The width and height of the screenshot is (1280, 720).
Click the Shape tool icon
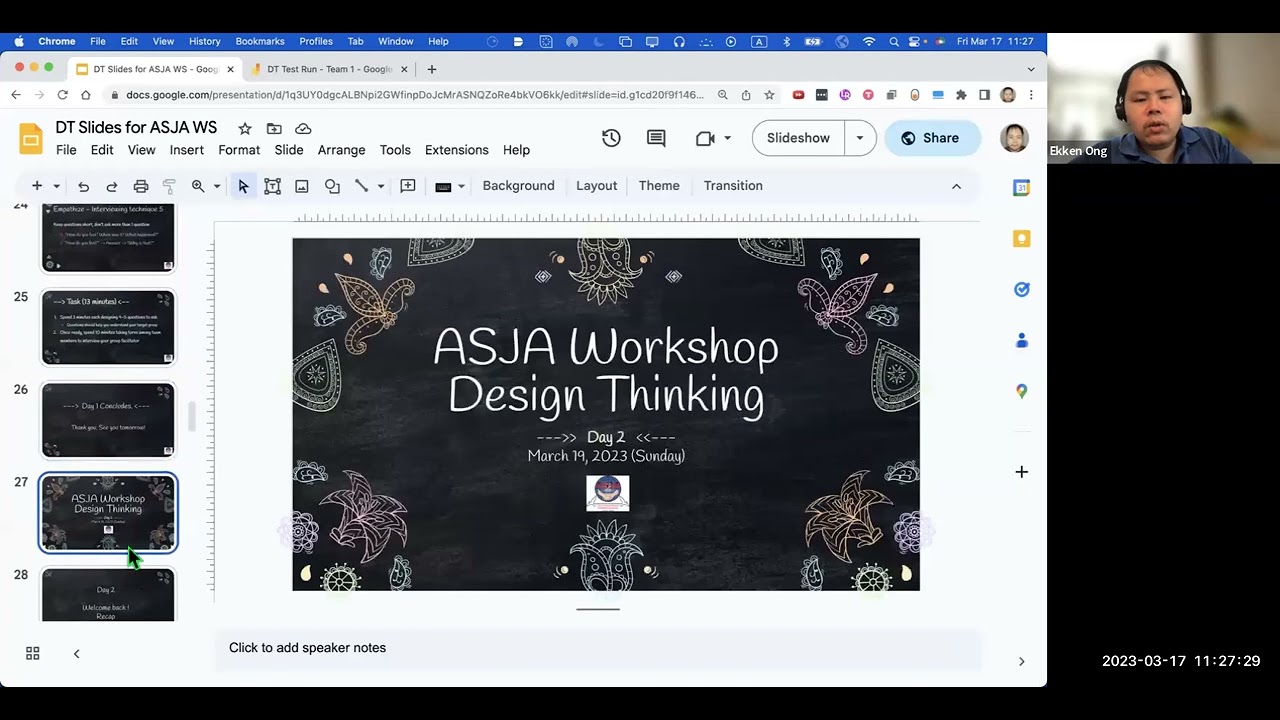point(332,186)
